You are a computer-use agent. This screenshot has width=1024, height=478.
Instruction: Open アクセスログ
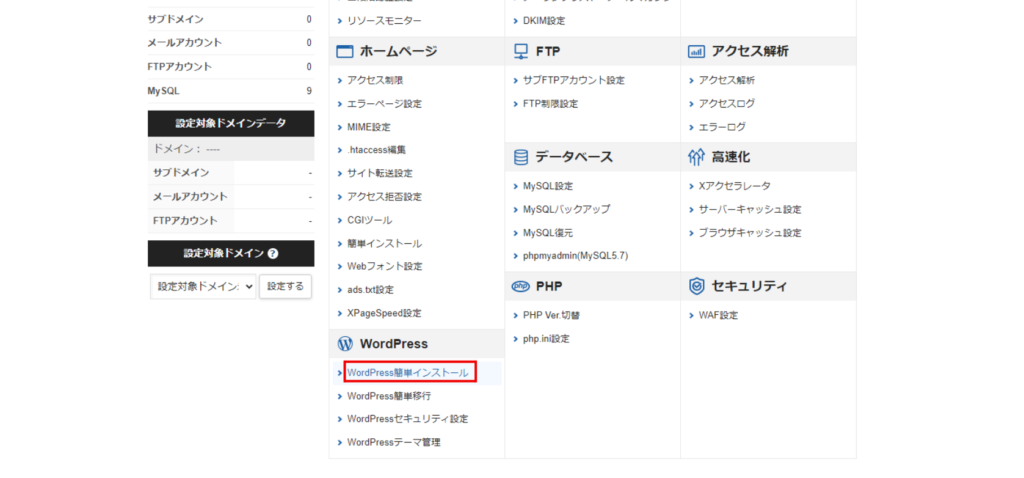click(x=726, y=104)
